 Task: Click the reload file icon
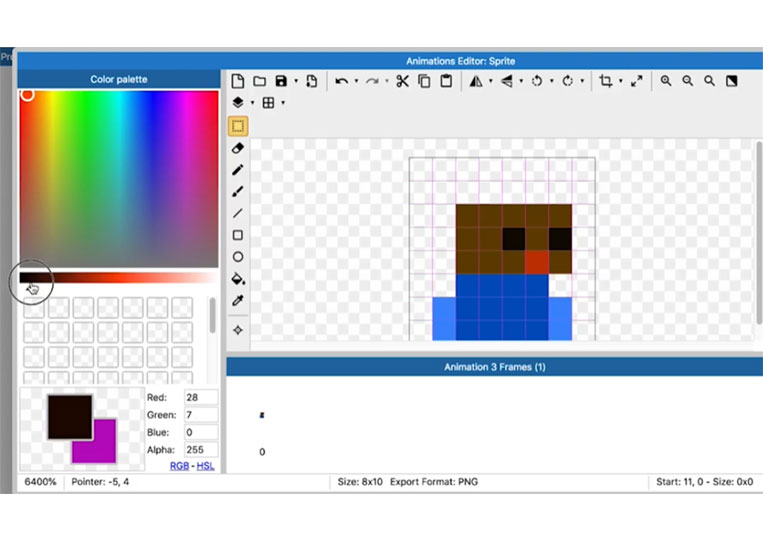point(311,81)
